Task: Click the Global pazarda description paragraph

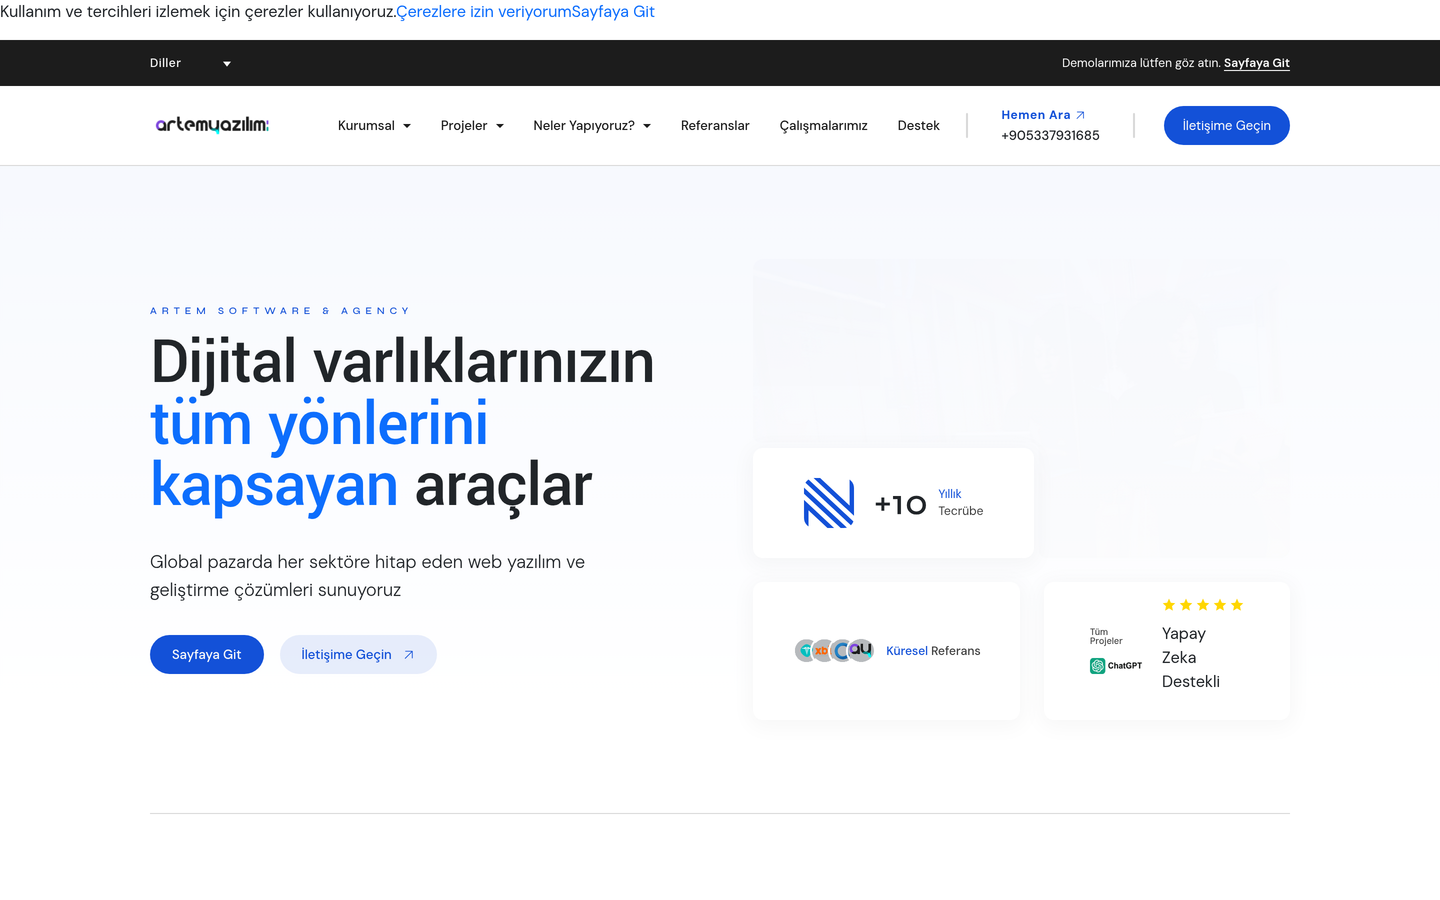Action: [x=367, y=576]
